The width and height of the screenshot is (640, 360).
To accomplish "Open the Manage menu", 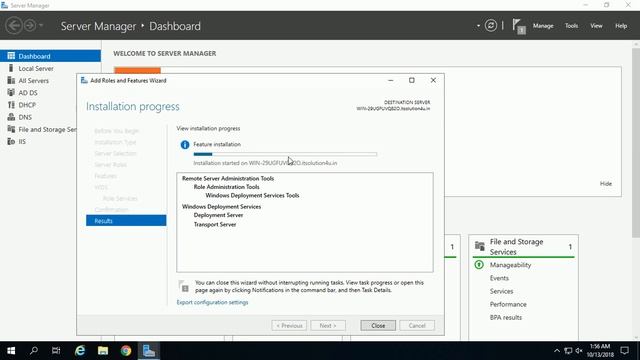I will coord(543,26).
